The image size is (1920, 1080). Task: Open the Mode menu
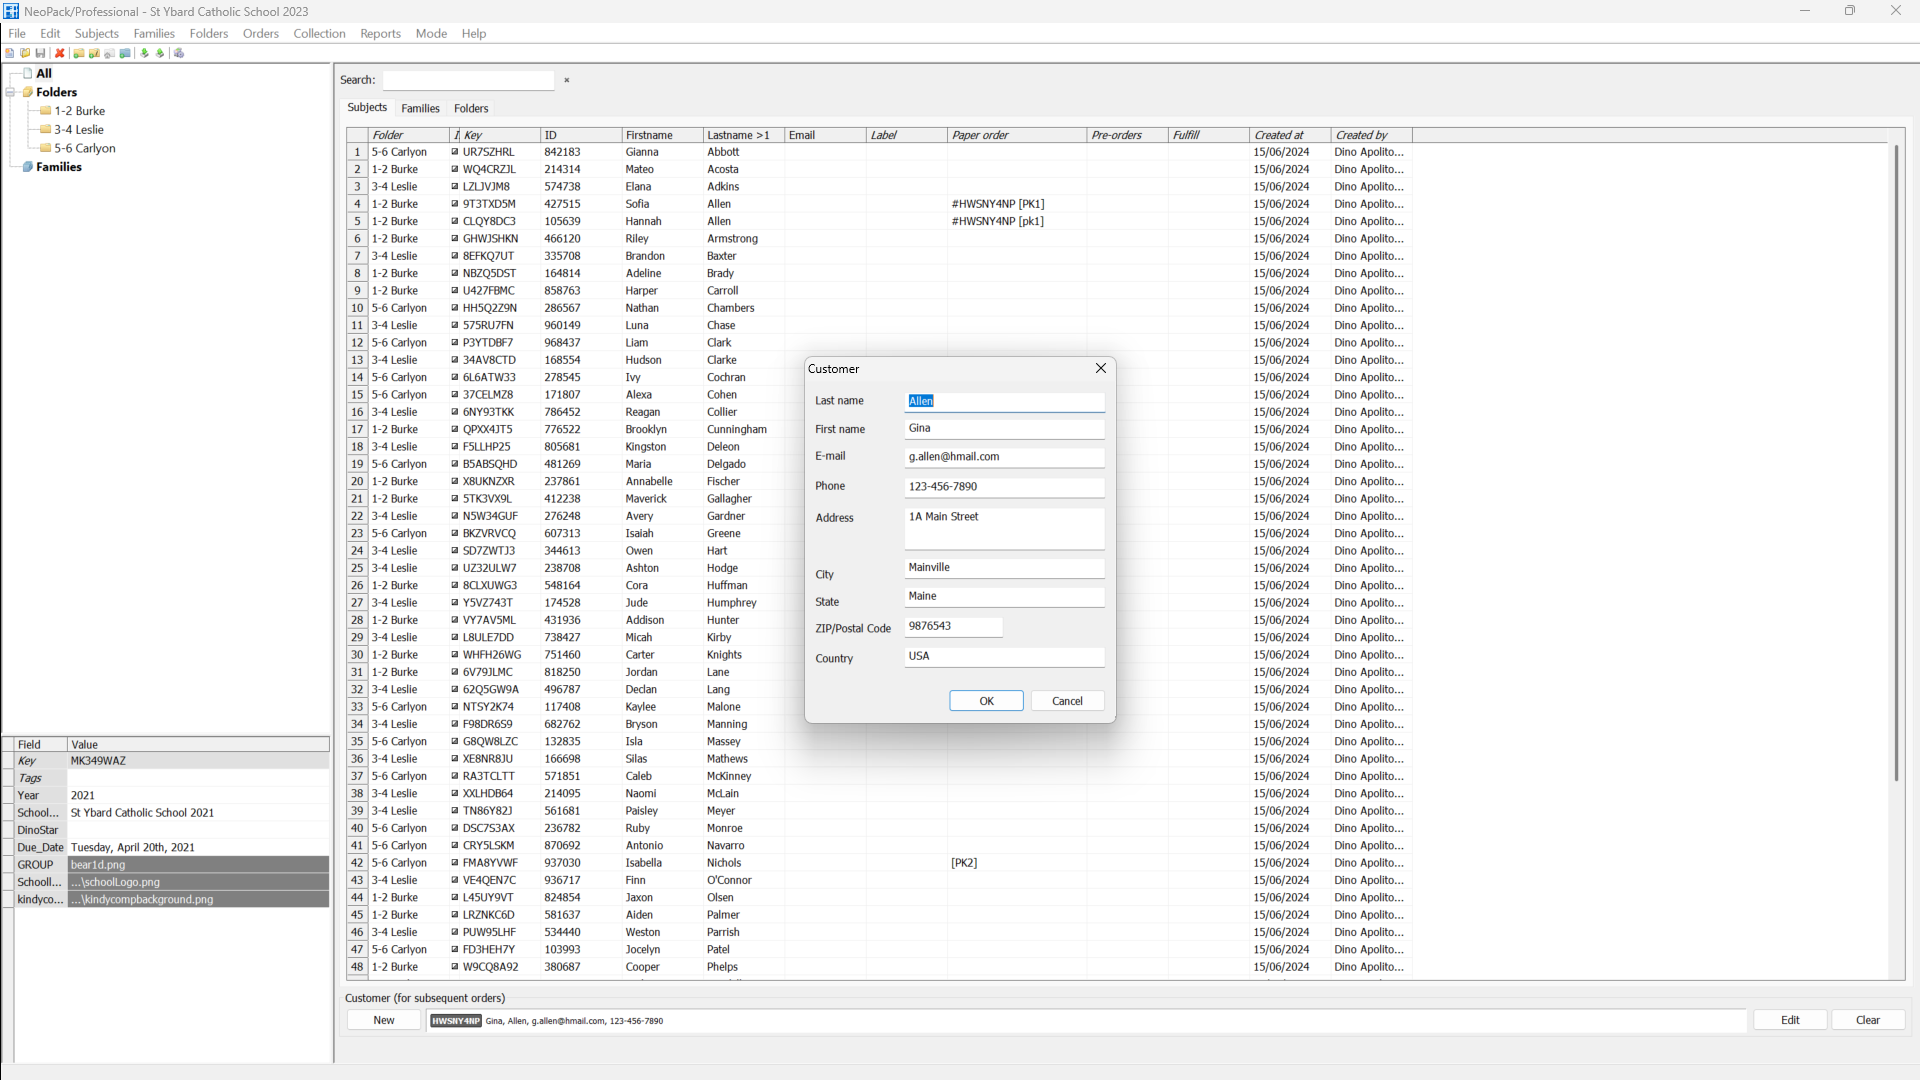point(431,33)
